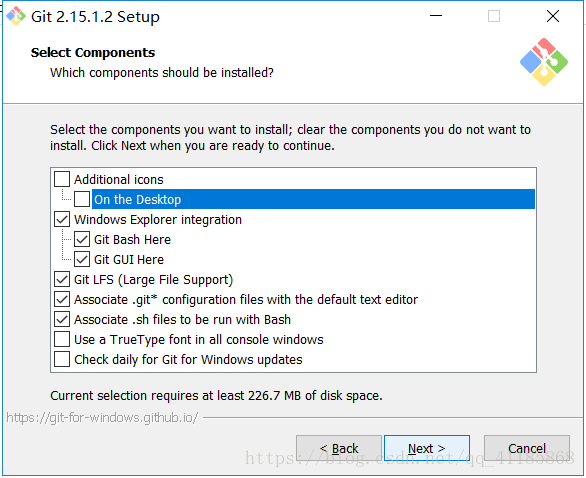
Task: Select 'Check daily for Git for Windows updates' label
Action: point(188,360)
